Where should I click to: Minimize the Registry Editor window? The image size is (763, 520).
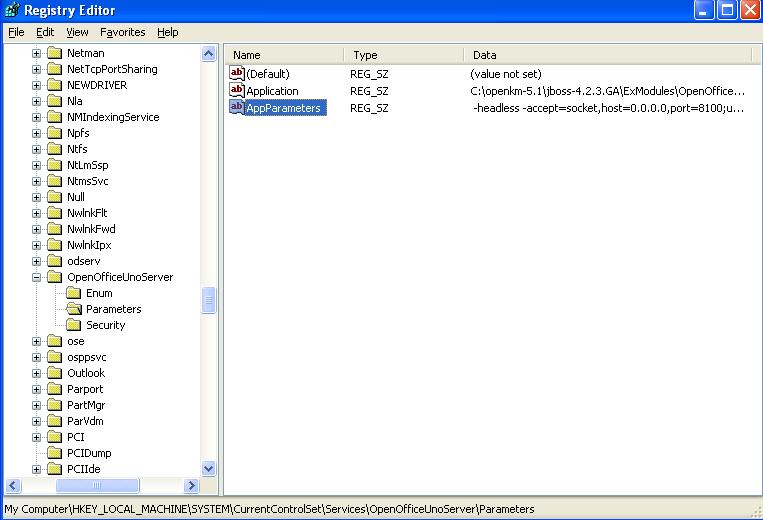(704, 10)
